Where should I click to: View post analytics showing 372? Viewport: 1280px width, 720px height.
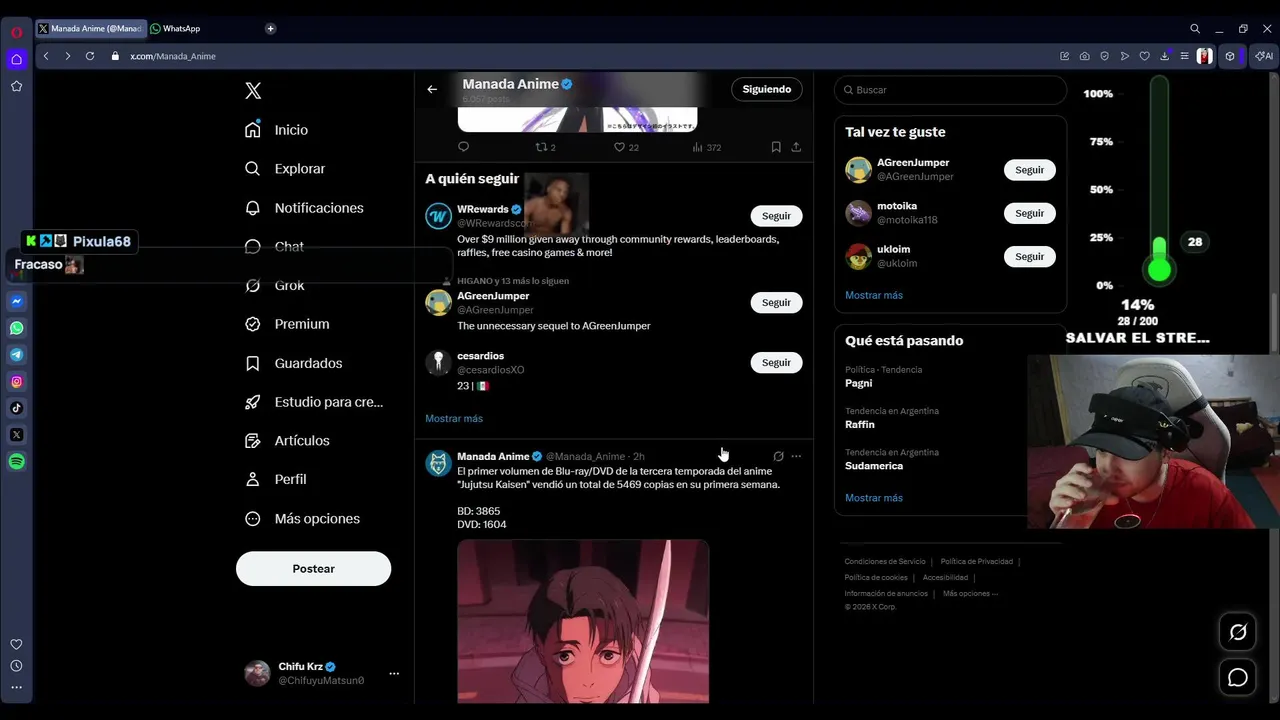pos(706,147)
